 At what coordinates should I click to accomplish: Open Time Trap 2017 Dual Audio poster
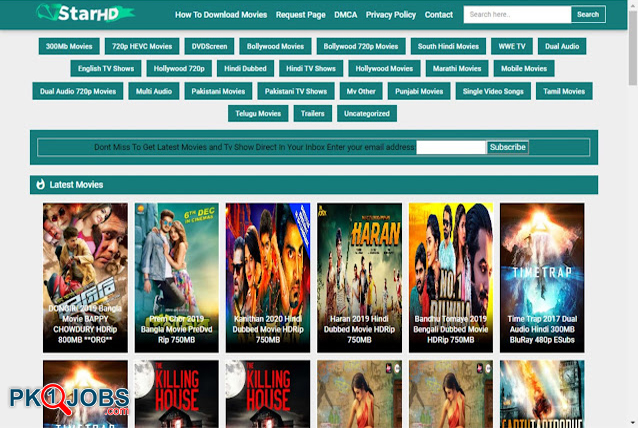542,278
